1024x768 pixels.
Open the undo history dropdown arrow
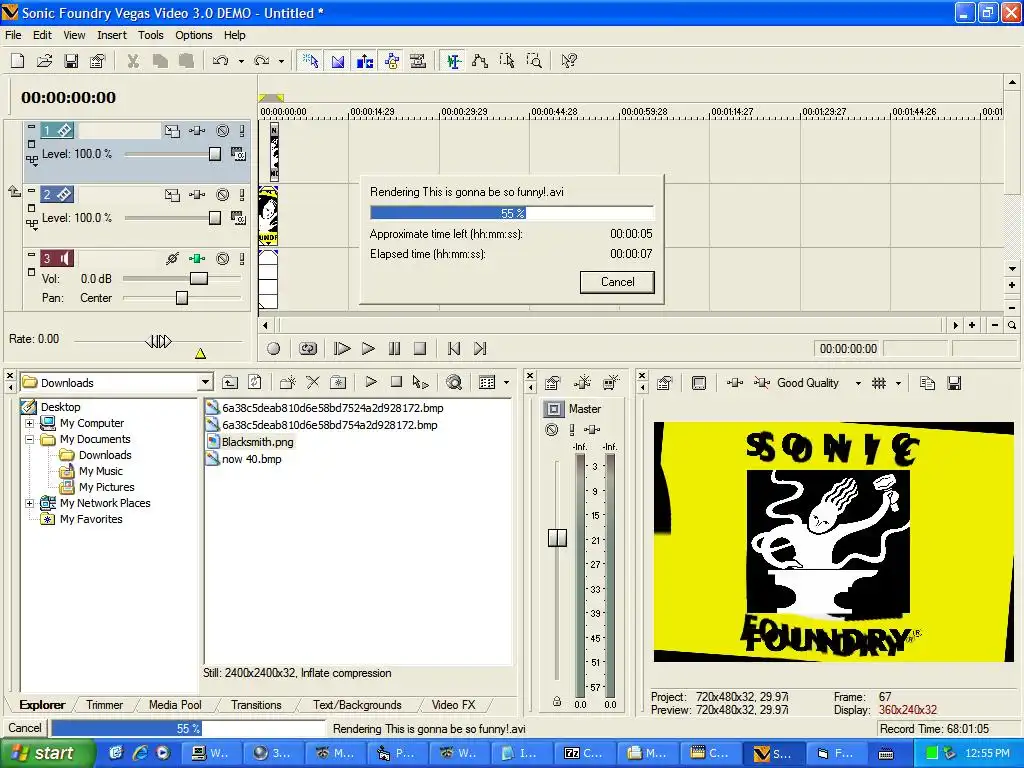[x=241, y=61]
